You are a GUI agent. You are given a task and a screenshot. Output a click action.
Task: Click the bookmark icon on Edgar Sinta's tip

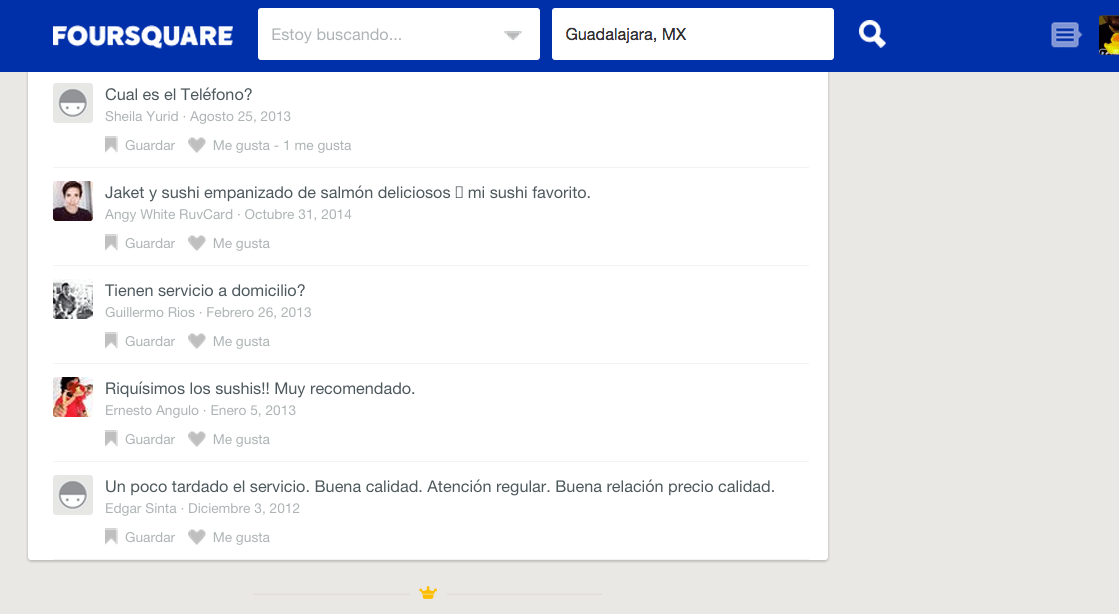(x=111, y=537)
